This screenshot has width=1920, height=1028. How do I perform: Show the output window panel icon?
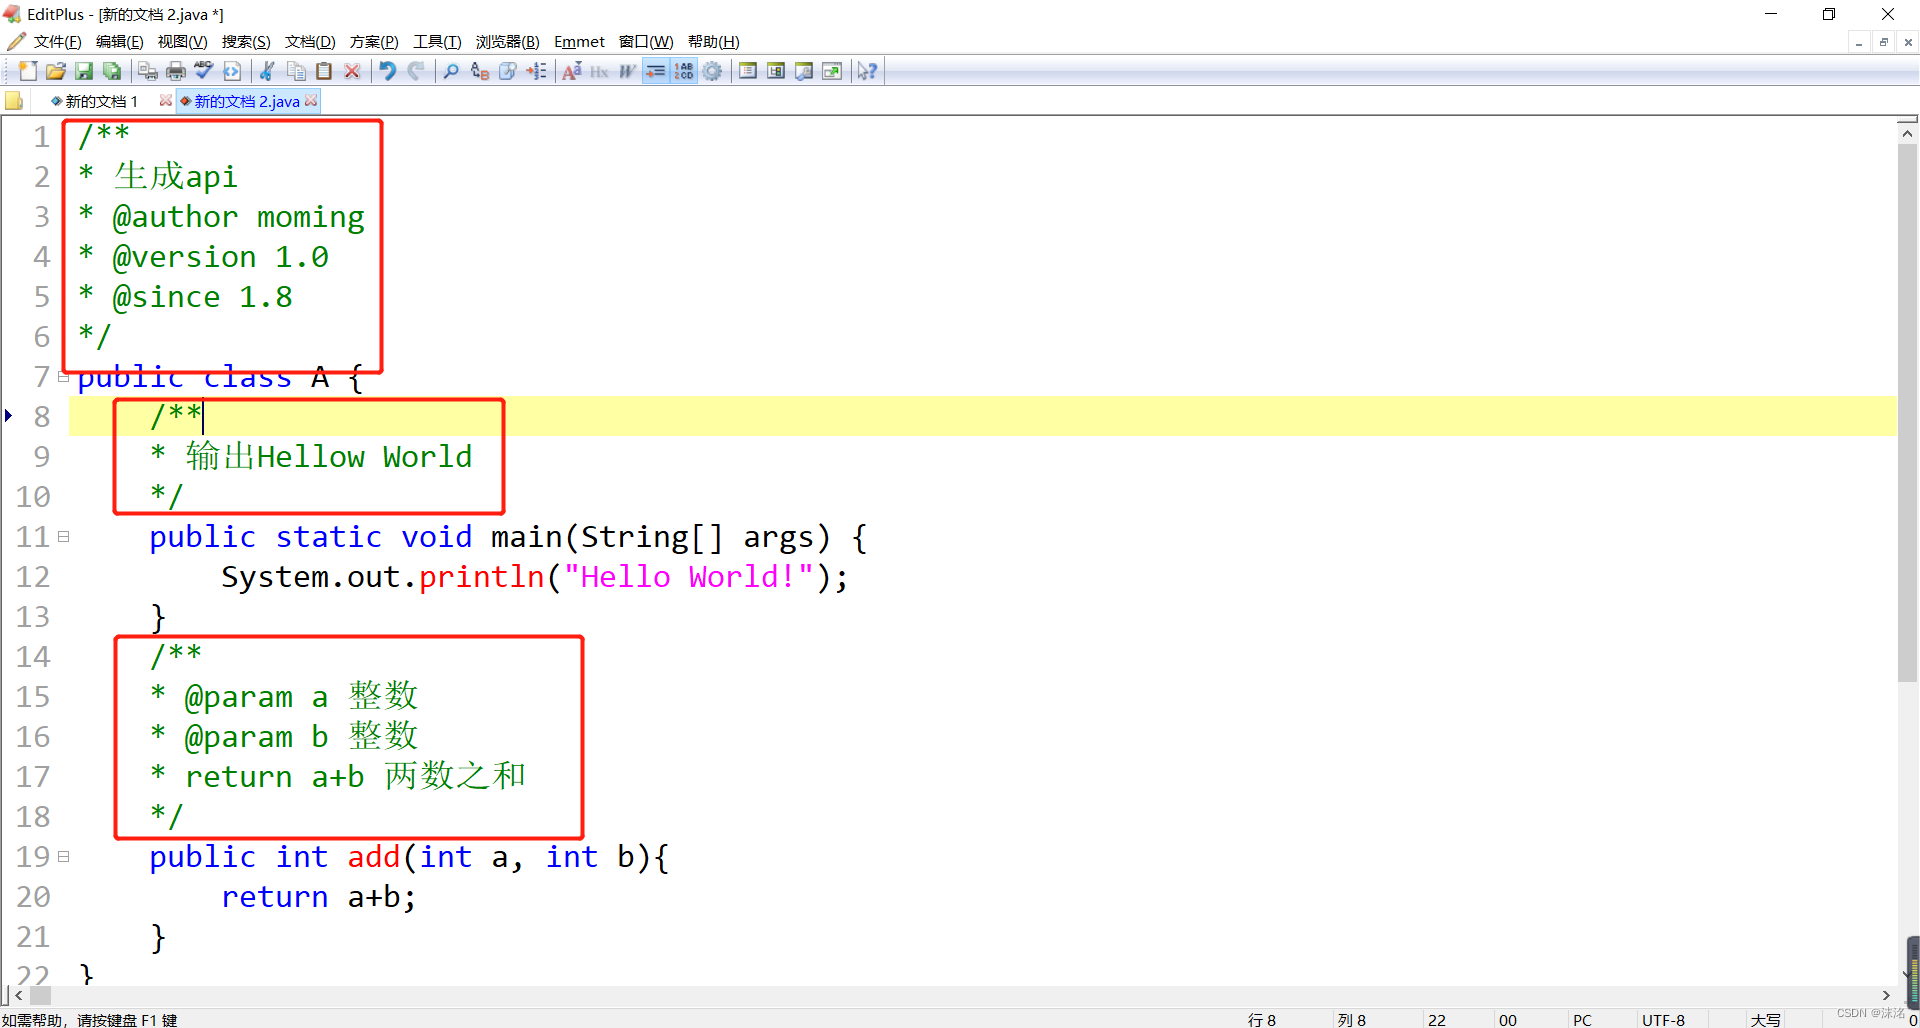(804, 71)
